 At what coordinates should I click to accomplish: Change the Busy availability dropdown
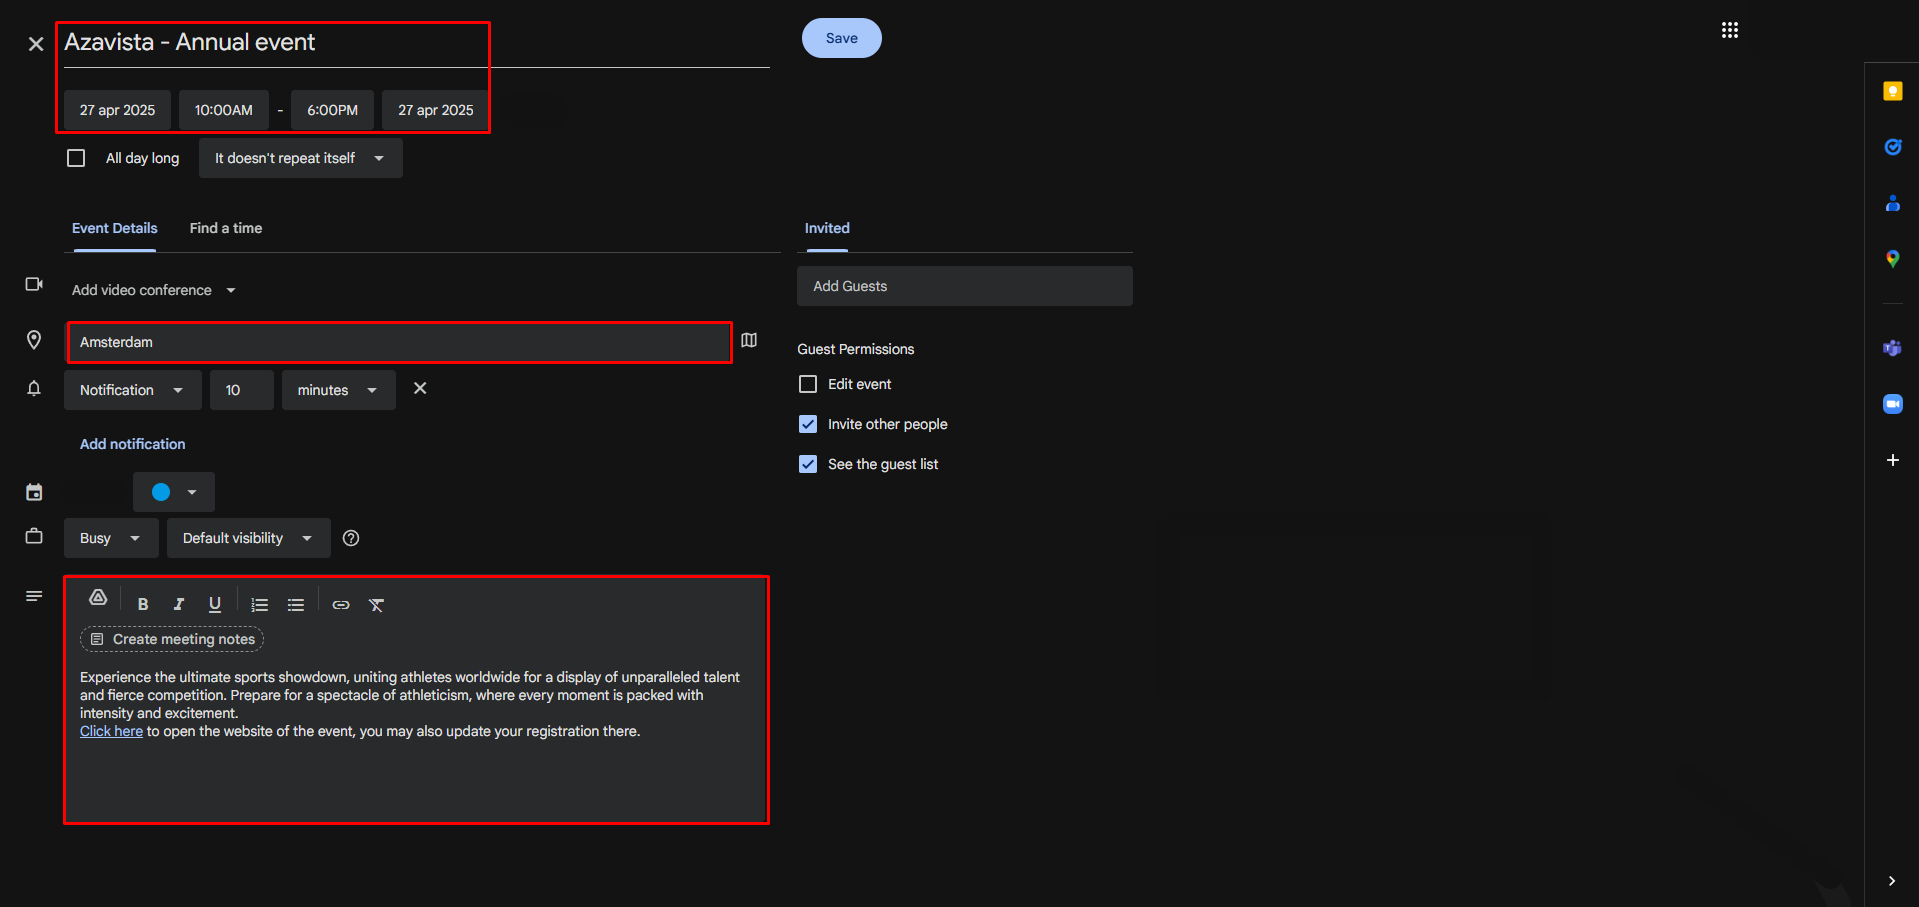click(x=111, y=538)
